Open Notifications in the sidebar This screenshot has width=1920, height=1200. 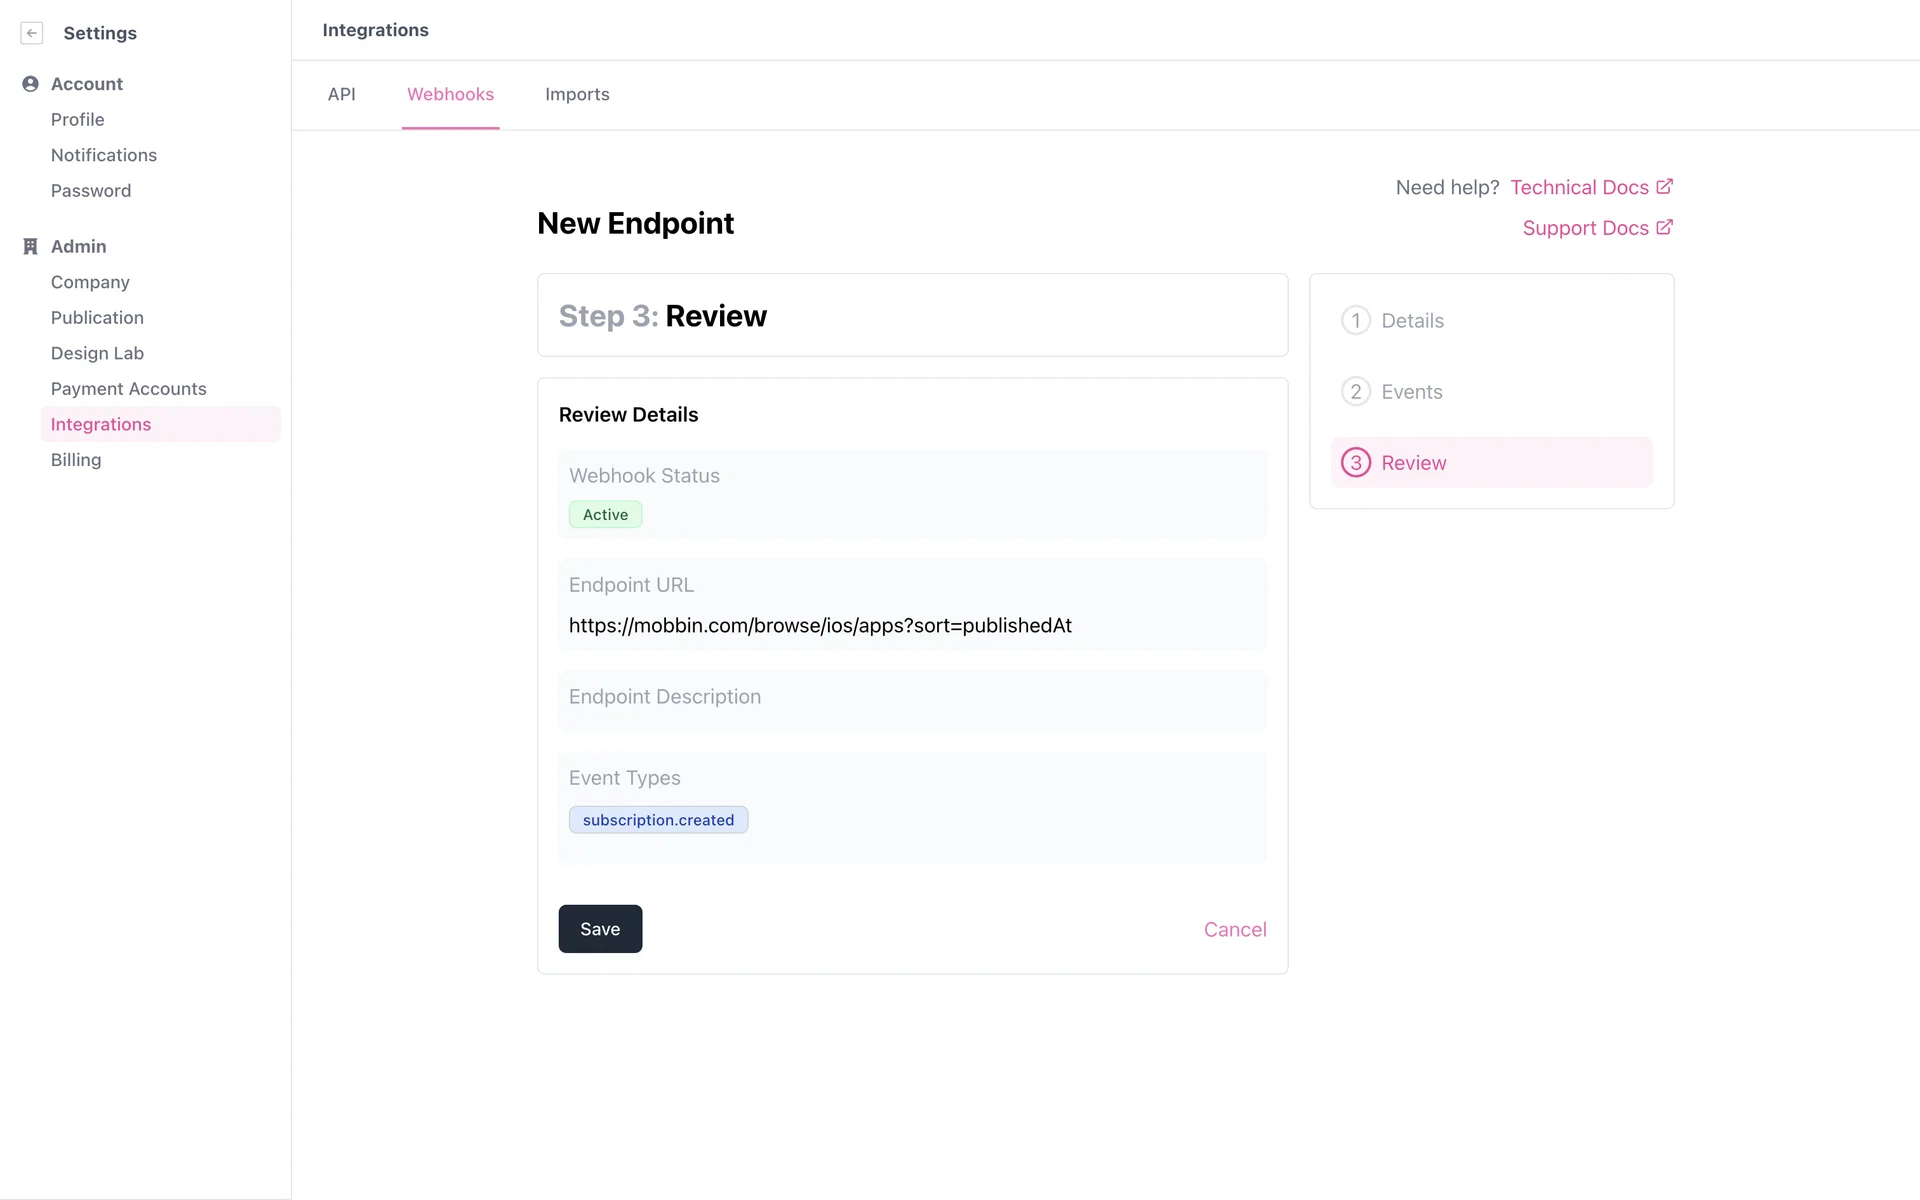(x=104, y=155)
